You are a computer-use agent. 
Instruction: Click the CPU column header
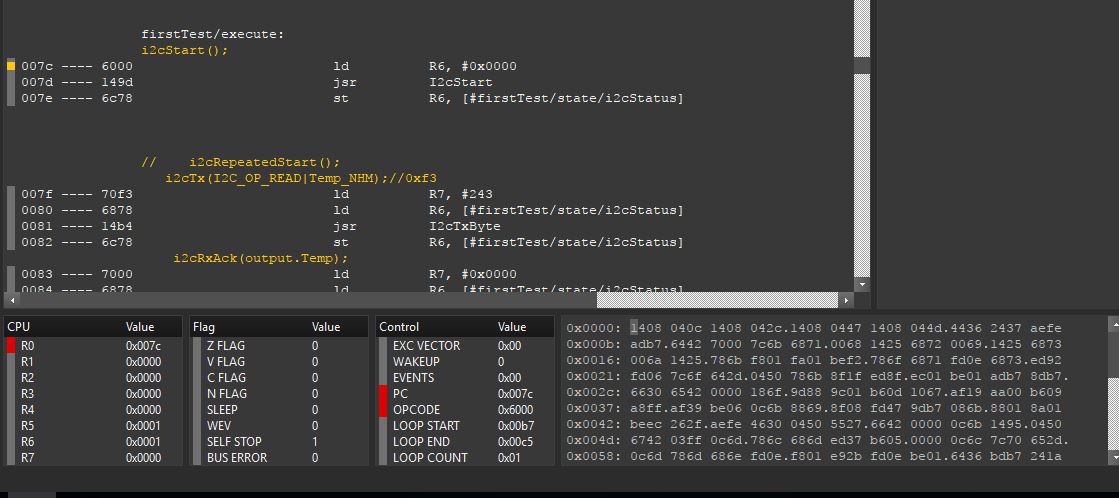tap(19, 327)
